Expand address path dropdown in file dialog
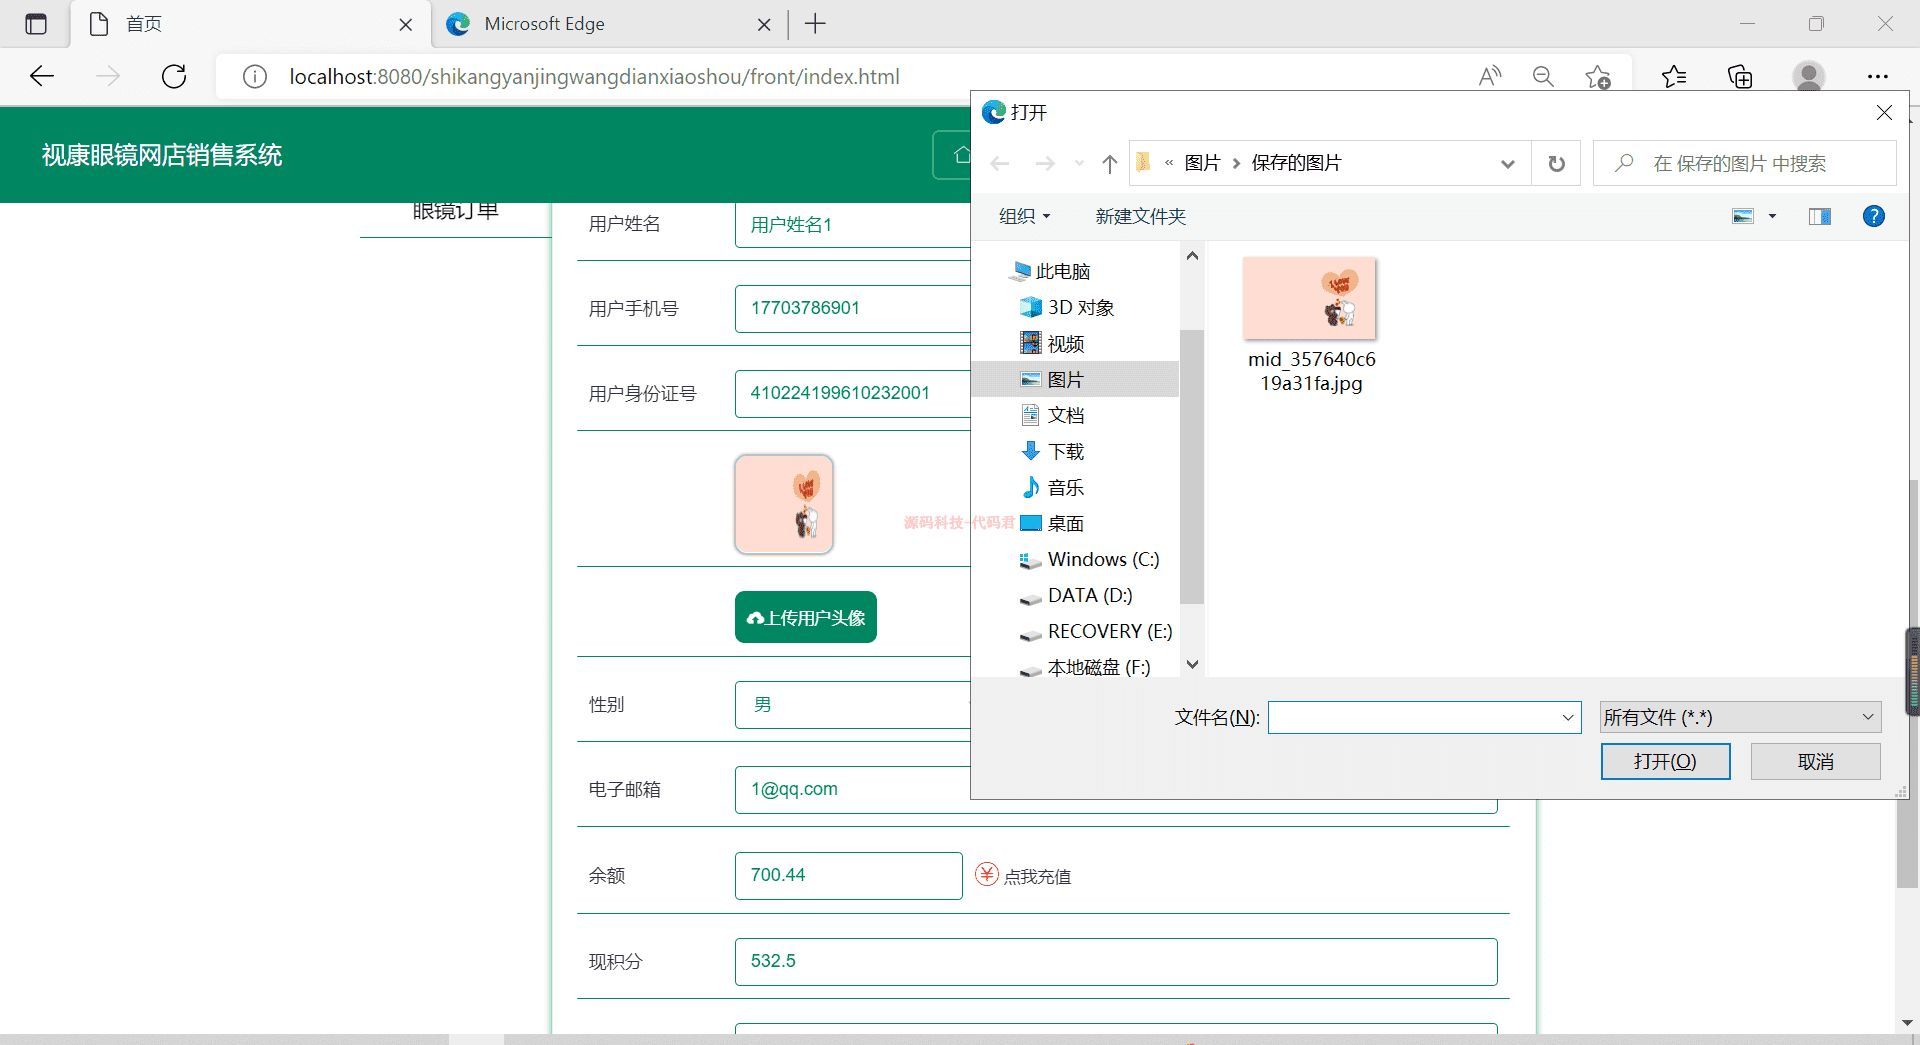1920x1045 pixels. coord(1507,164)
